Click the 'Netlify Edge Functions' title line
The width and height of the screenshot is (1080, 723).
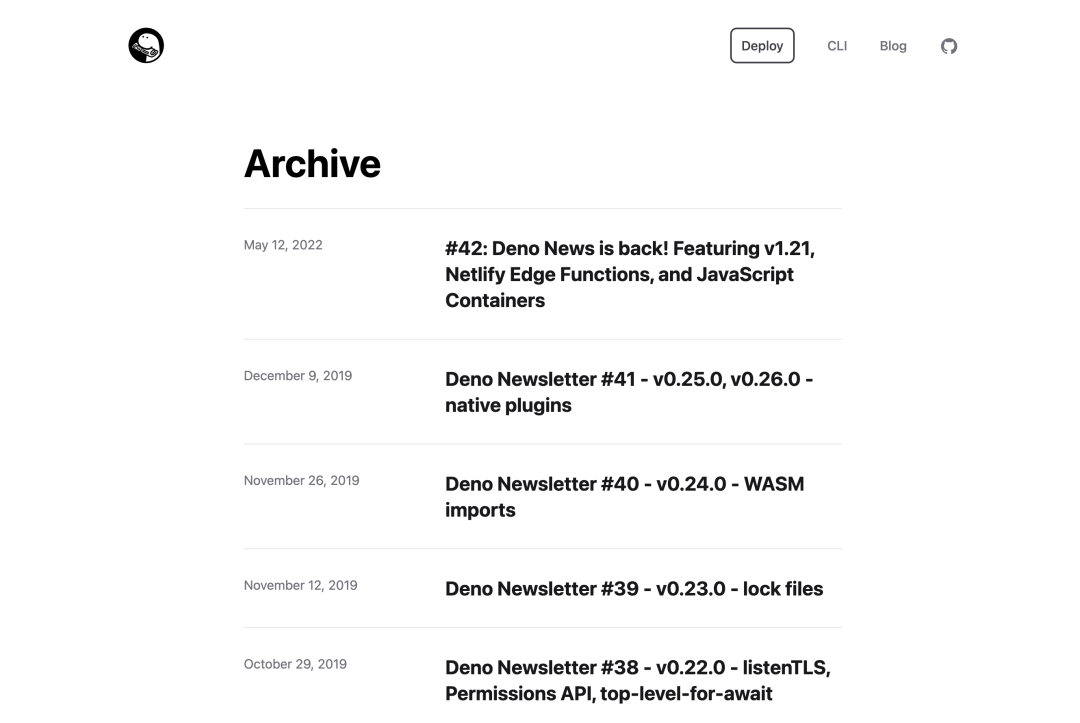[619, 274]
